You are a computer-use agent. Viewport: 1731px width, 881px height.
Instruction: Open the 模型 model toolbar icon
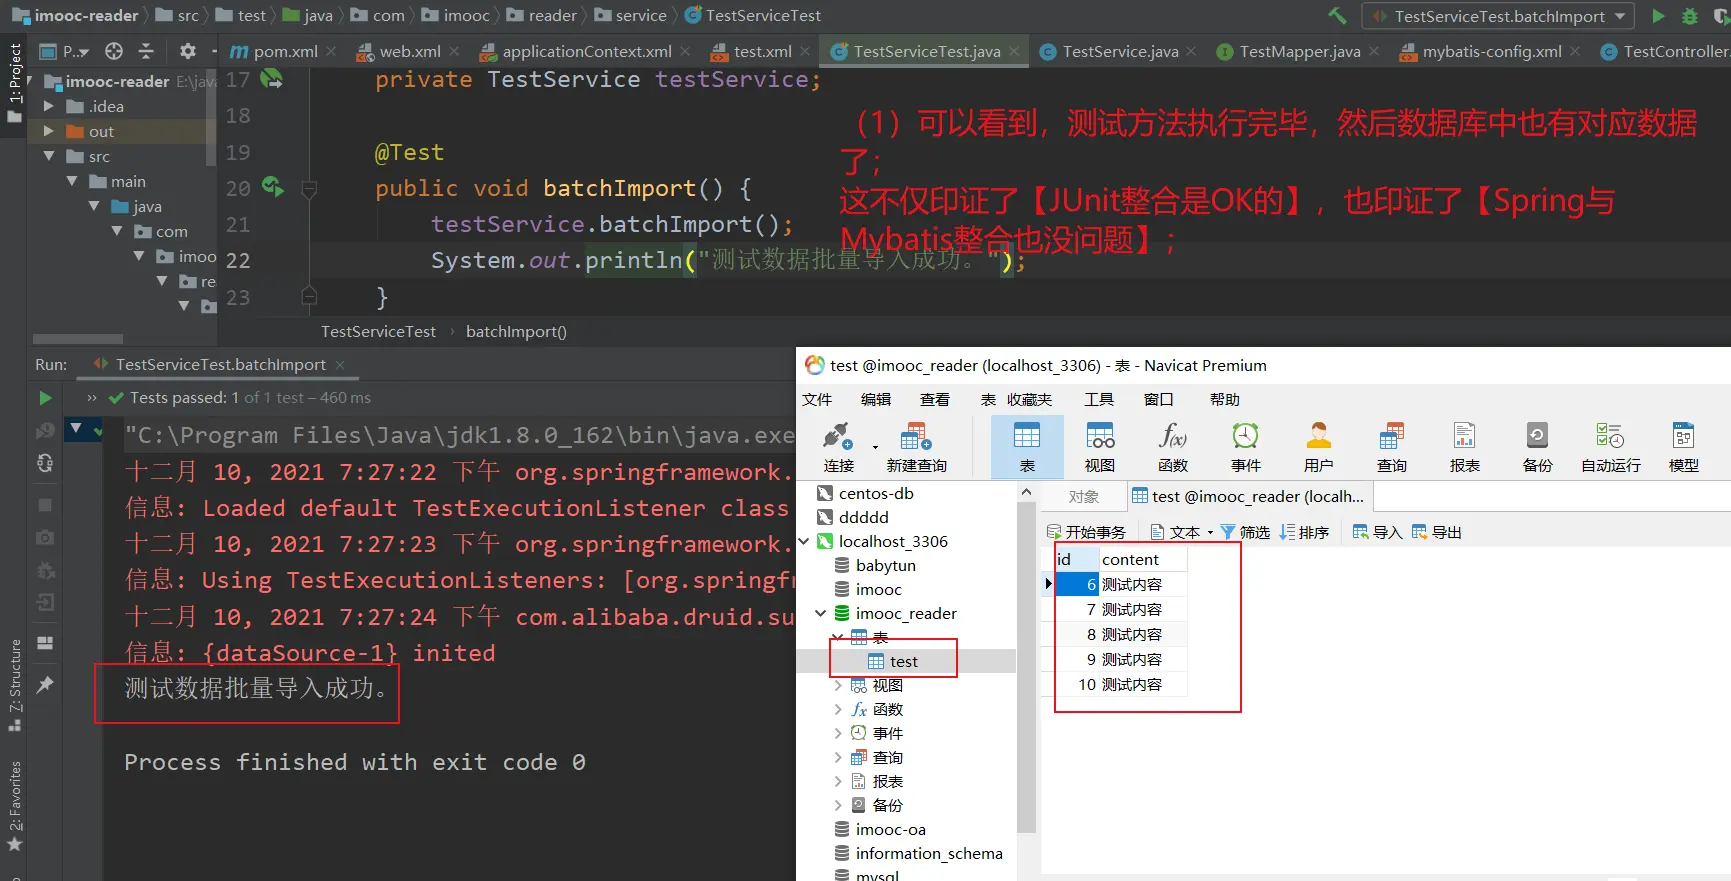tap(1683, 446)
